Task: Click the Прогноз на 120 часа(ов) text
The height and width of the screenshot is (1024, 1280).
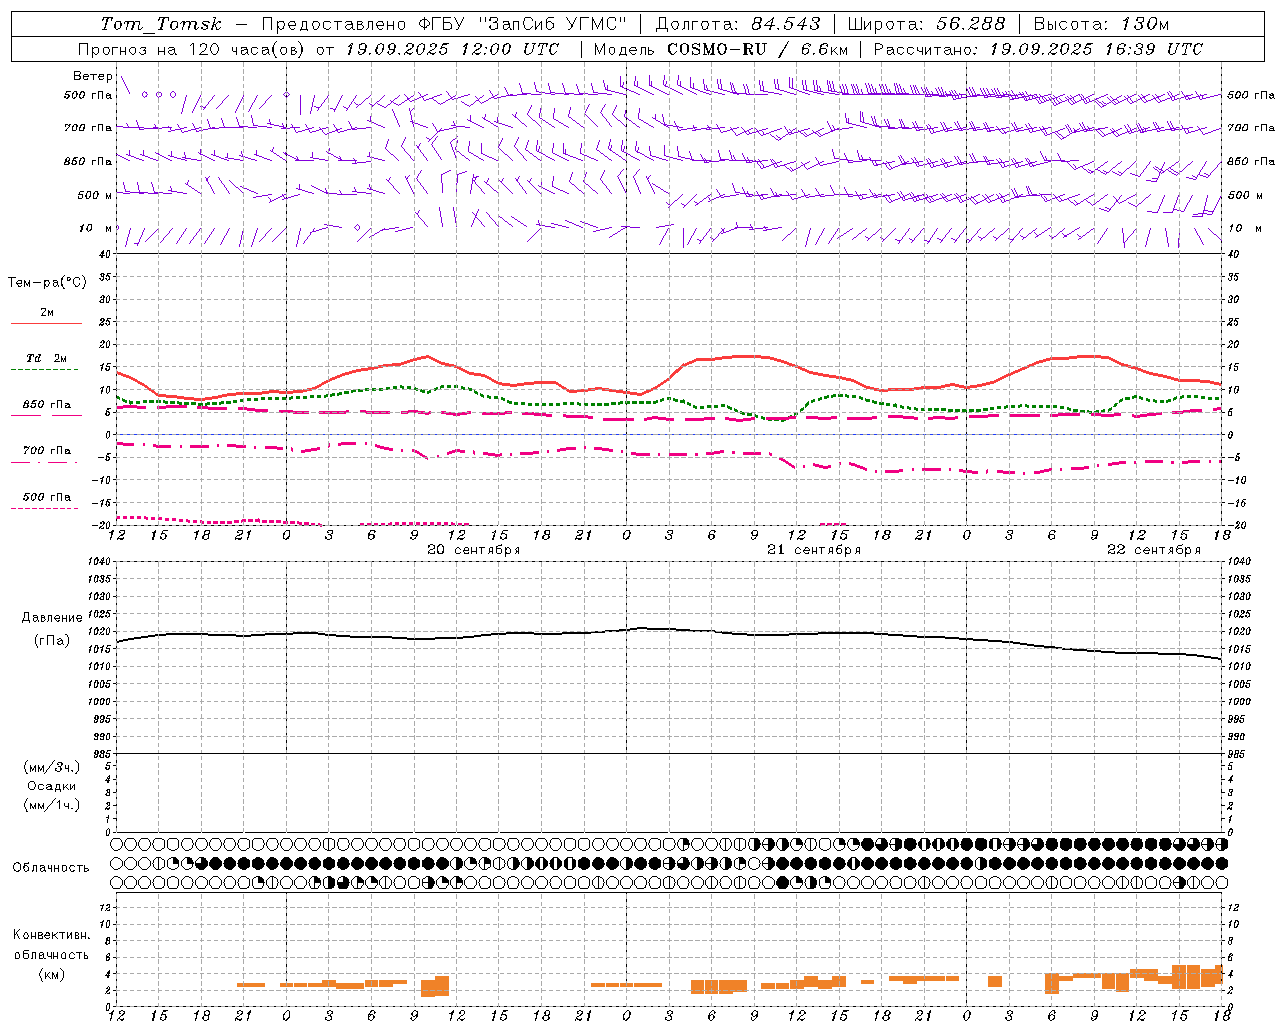Action: pyautogui.click(x=194, y=49)
